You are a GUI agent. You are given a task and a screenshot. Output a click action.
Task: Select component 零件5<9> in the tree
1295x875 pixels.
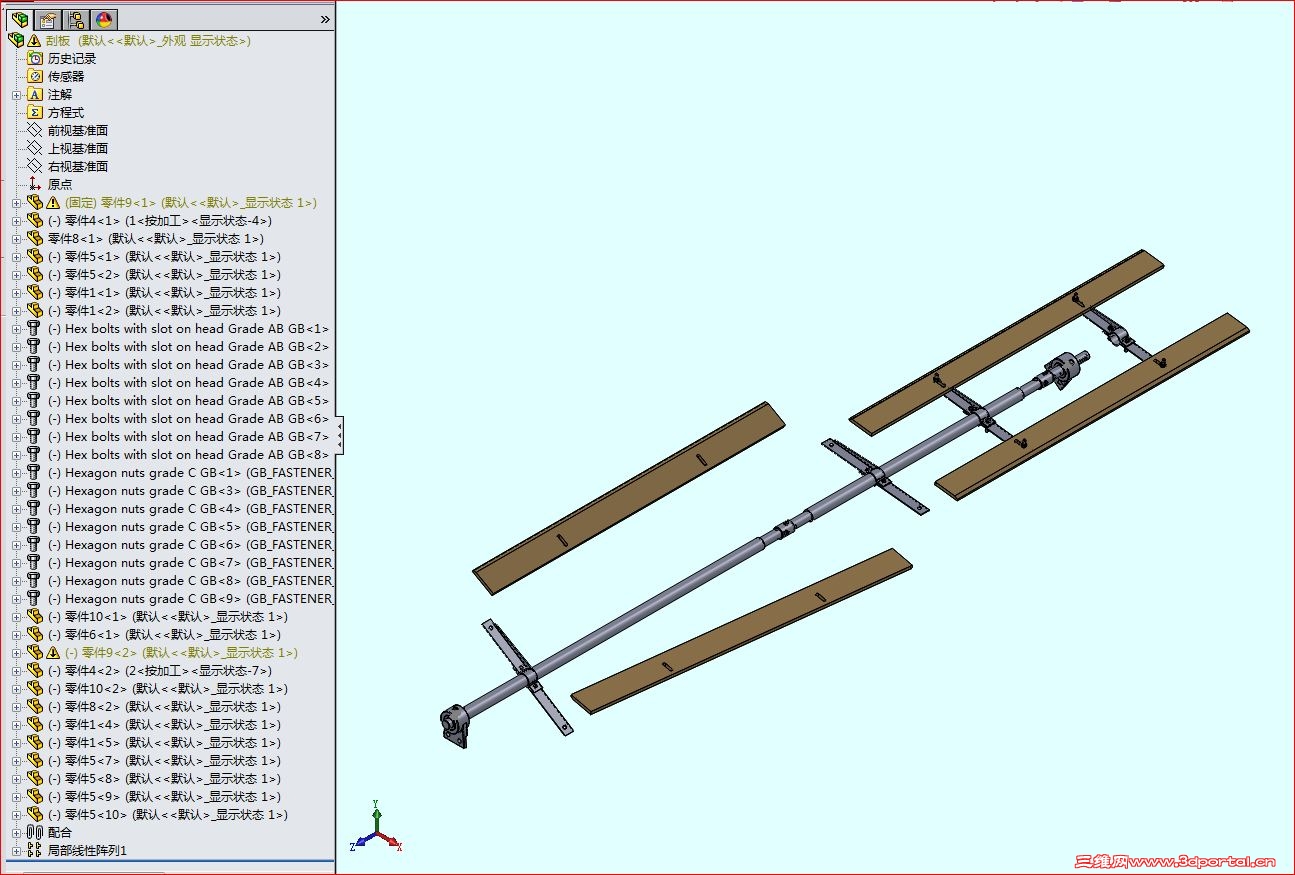165,796
